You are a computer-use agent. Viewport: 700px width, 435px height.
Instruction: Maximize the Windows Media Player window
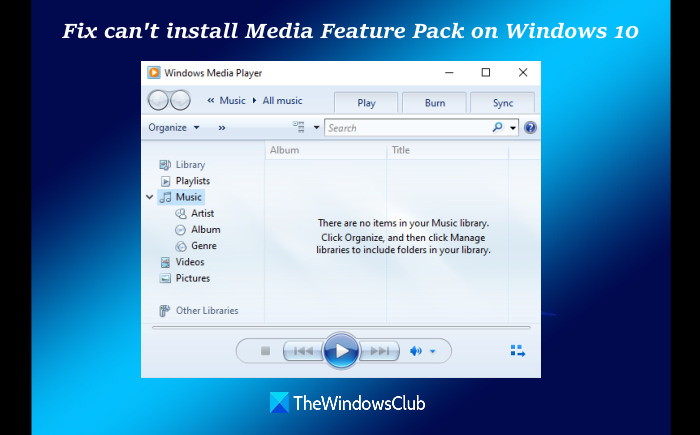pos(486,72)
